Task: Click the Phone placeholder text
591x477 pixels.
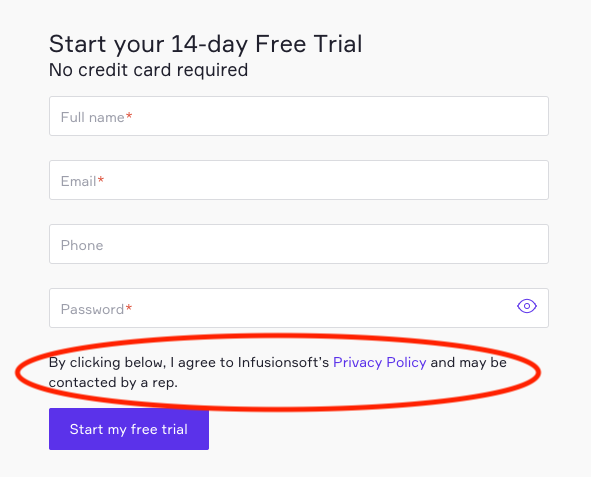Action: (x=82, y=245)
